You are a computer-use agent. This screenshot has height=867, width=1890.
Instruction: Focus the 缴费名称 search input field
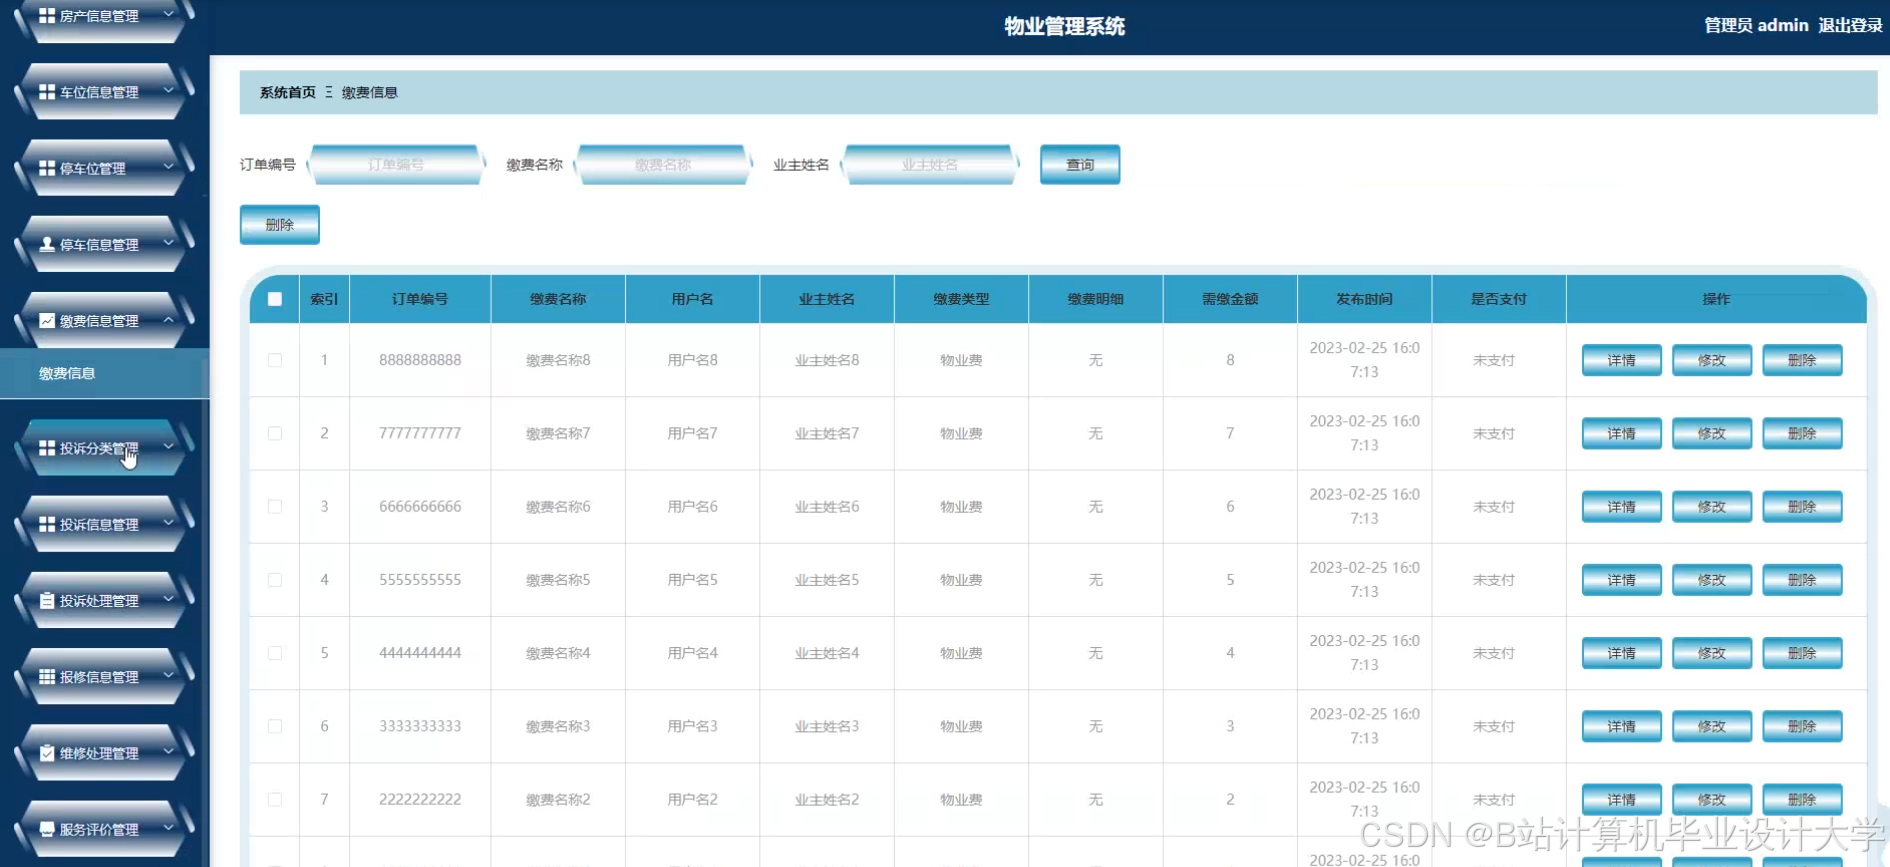(x=663, y=165)
